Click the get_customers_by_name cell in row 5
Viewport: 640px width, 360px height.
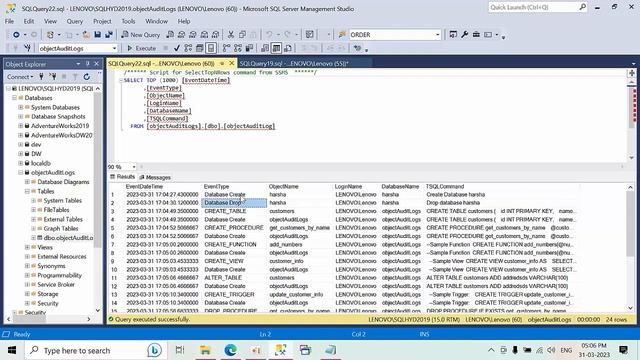point(300,228)
